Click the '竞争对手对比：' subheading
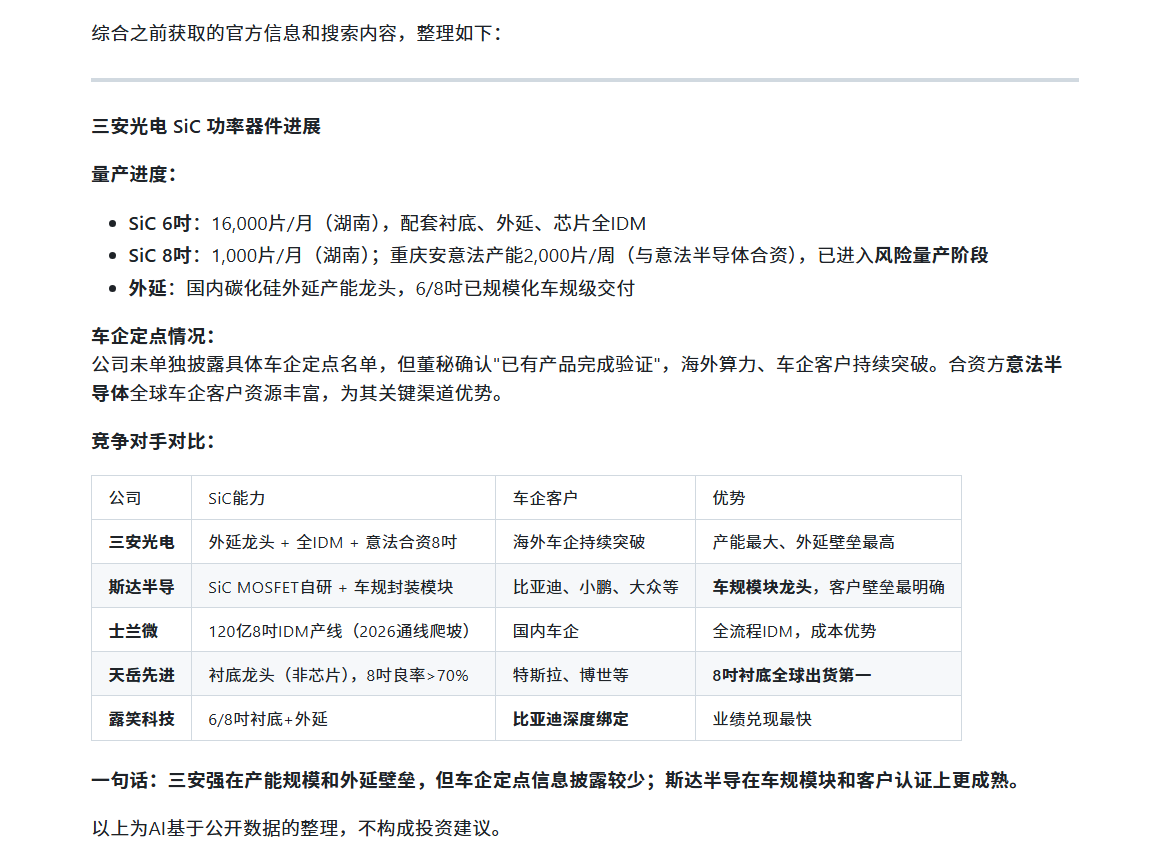The width and height of the screenshot is (1167, 849). pyautogui.click(x=153, y=441)
